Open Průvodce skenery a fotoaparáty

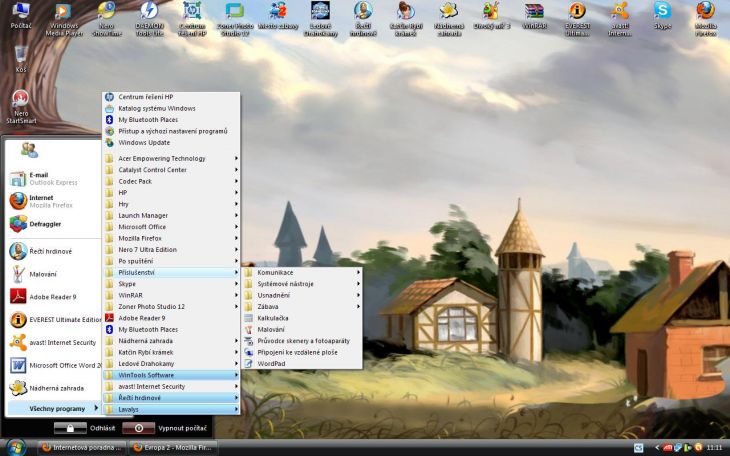302,341
